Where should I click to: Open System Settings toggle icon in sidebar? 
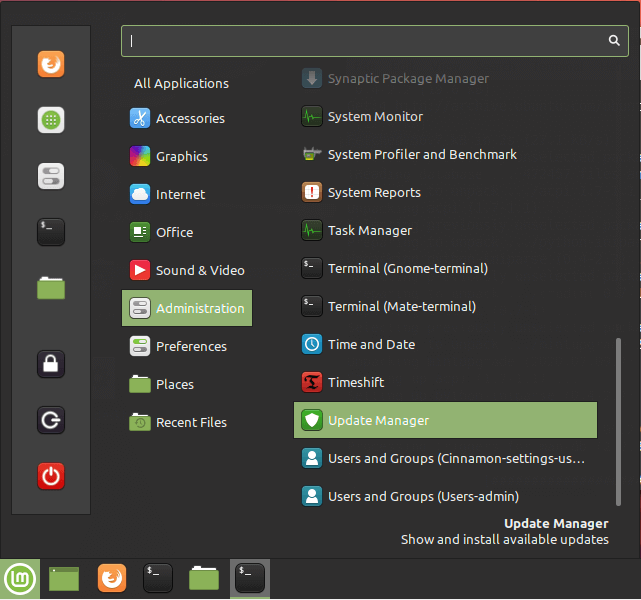tap(51, 176)
